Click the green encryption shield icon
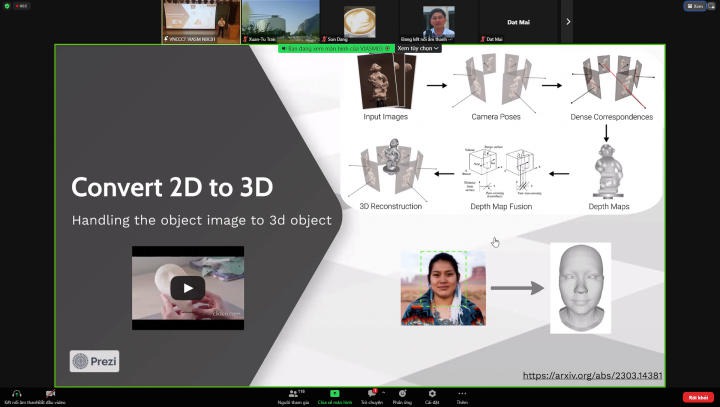Screen dimensions: 720x407 (7, 6)
